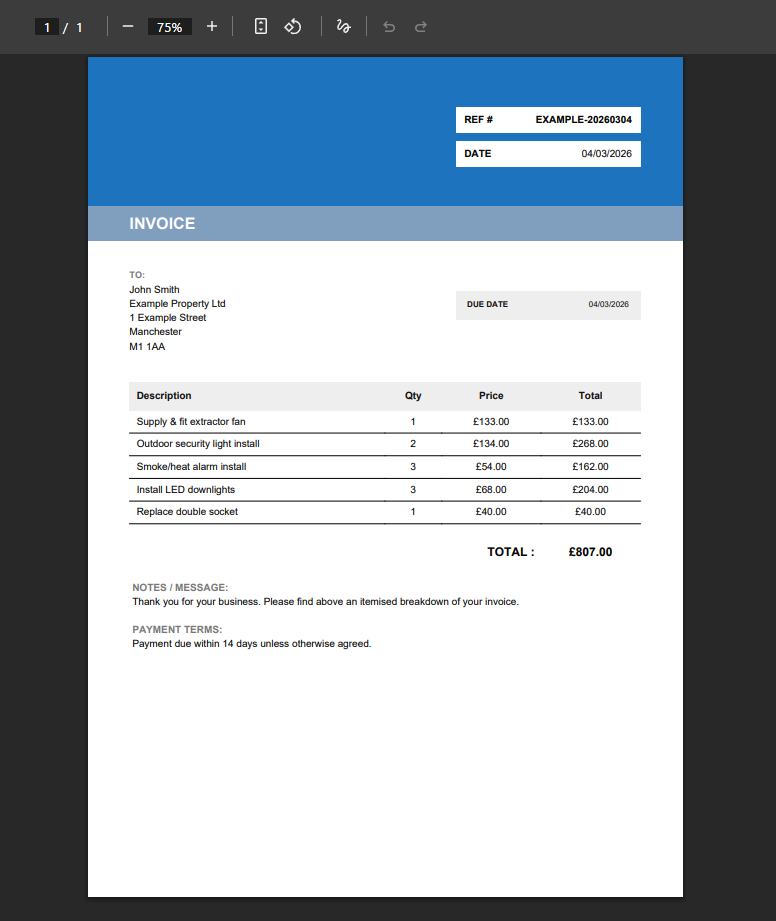Undo the last annotation
The image size is (776, 921).
pyautogui.click(x=389, y=27)
